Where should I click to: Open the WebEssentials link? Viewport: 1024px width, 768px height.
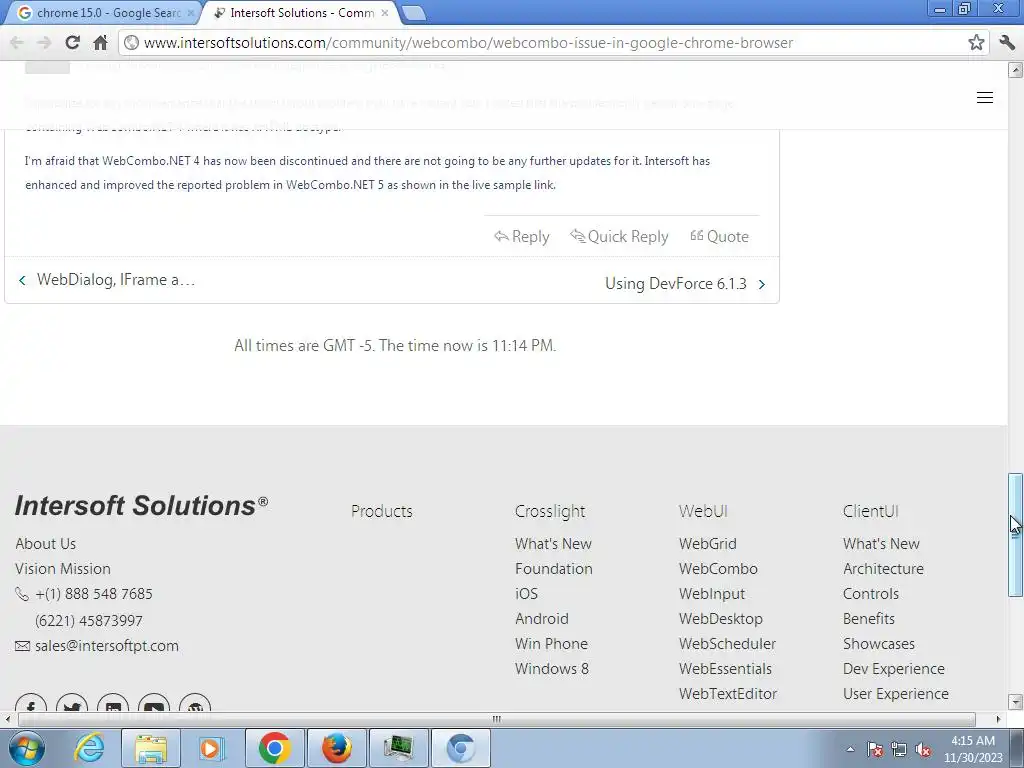pos(725,669)
